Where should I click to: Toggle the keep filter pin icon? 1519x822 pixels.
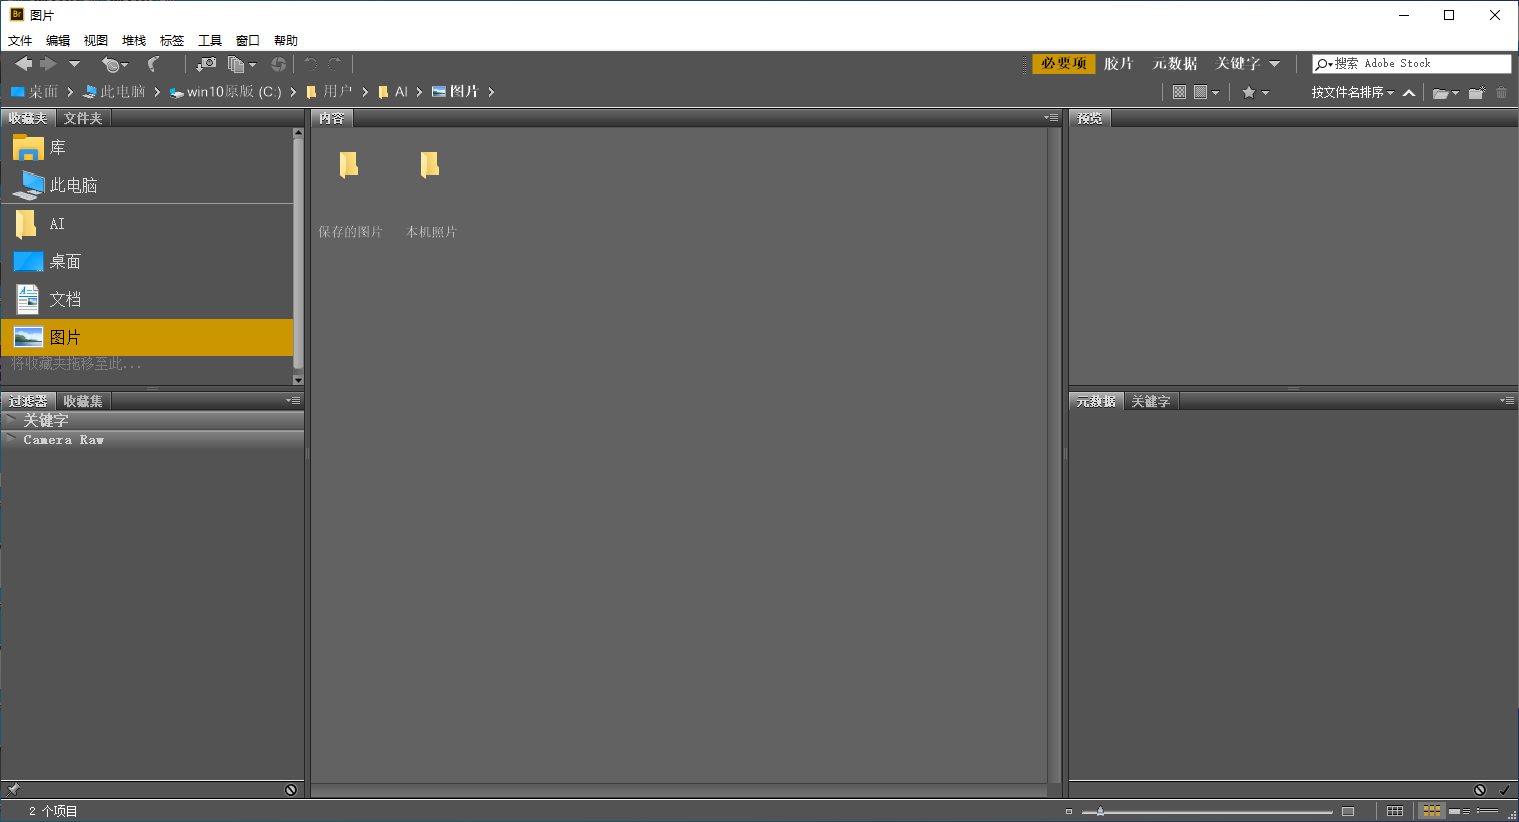point(13,789)
